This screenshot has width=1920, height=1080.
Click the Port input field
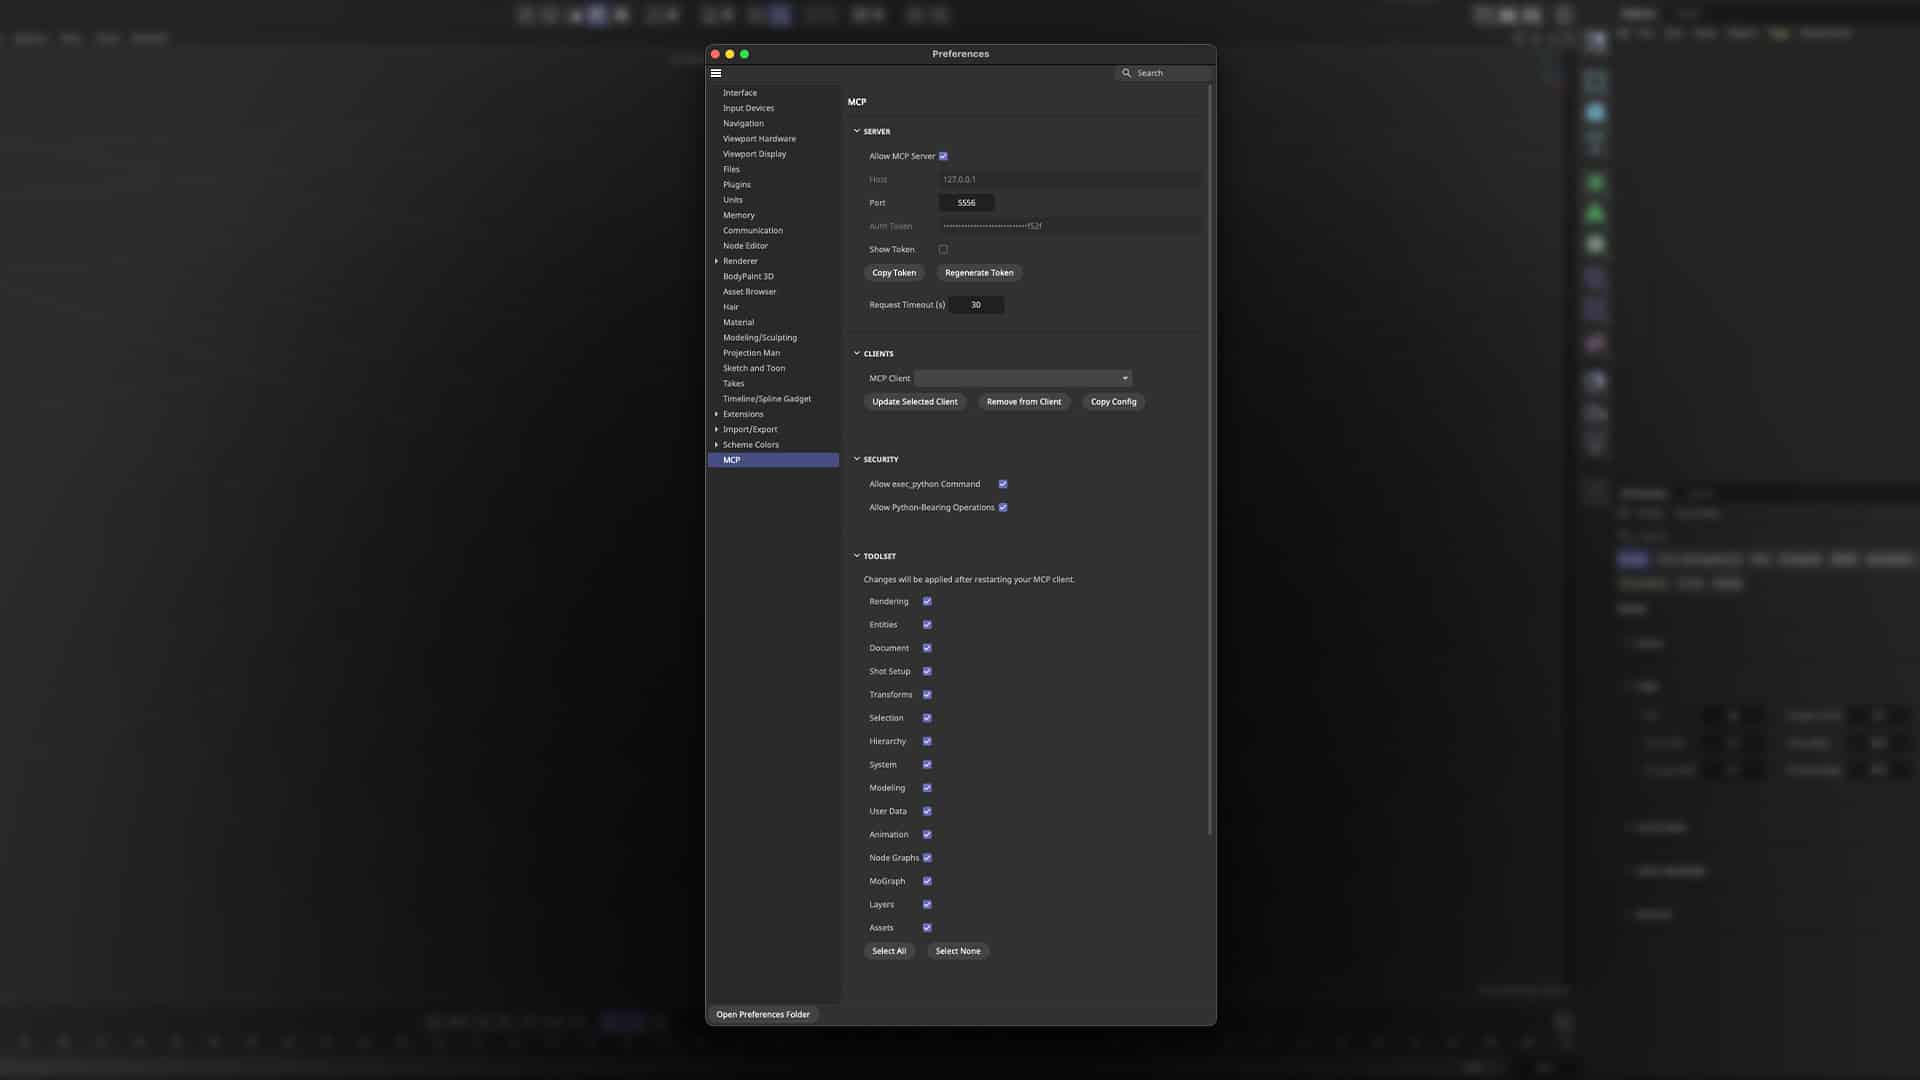pyautogui.click(x=966, y=203)
